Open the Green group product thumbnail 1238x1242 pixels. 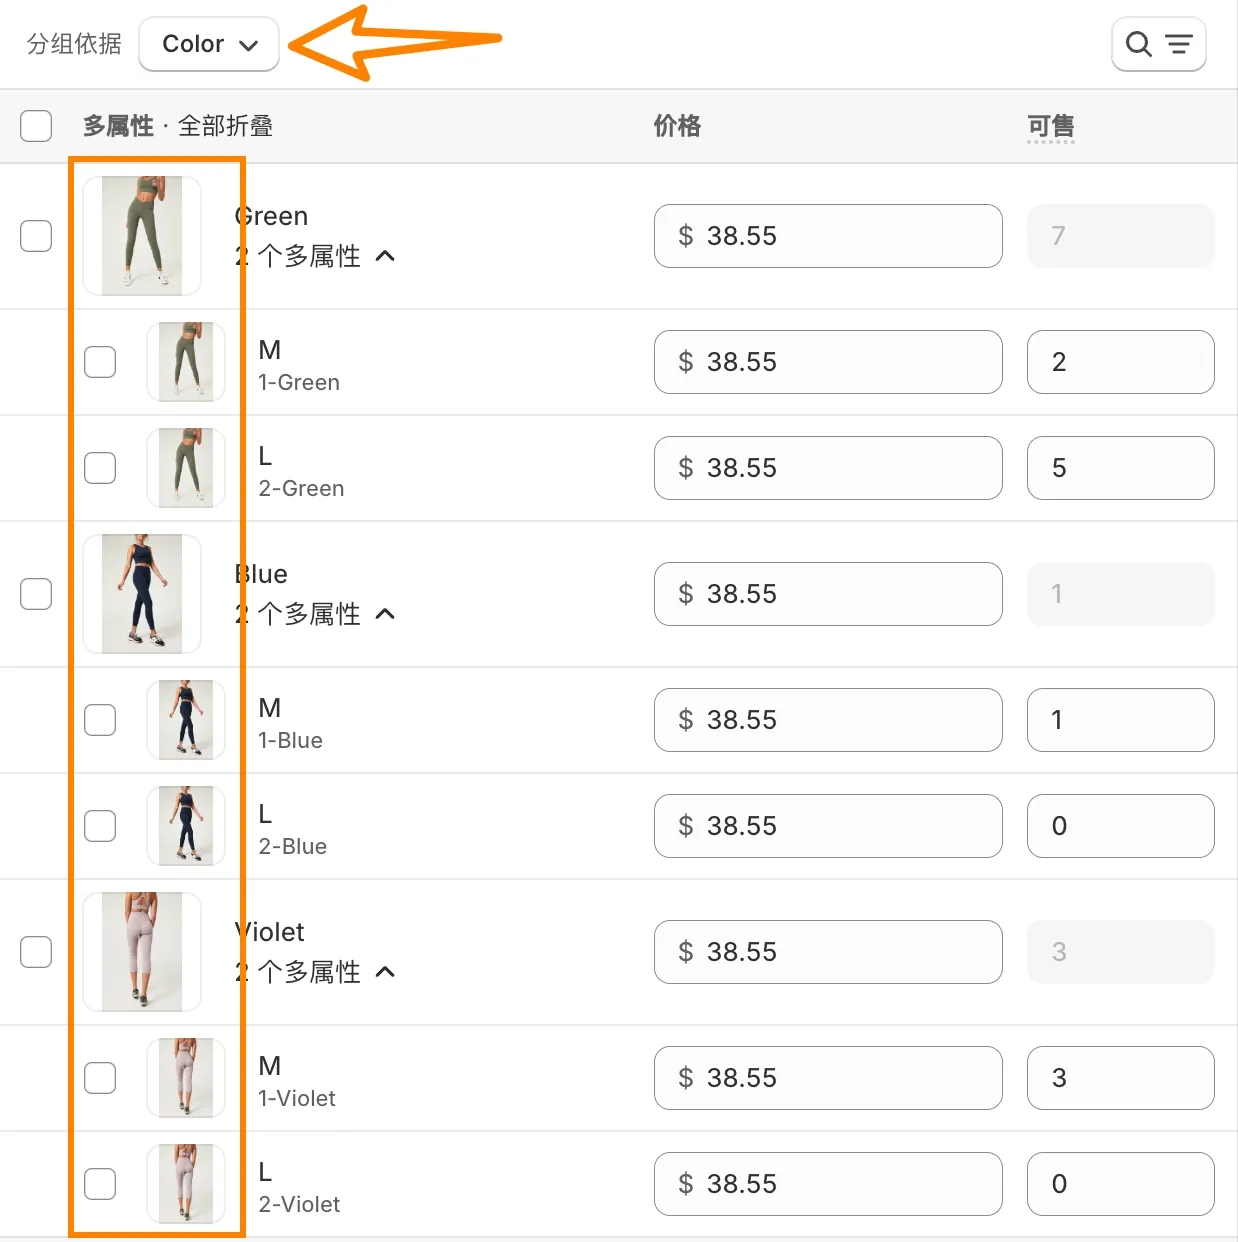(x=141, y=236)
